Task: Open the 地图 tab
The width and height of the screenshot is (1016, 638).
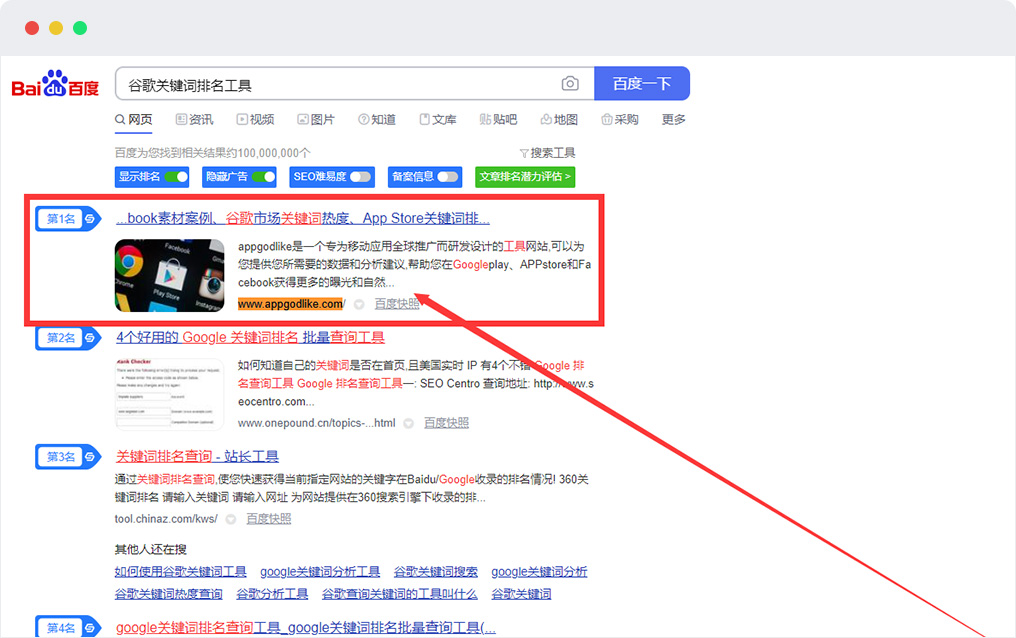Action: [559, 119]
